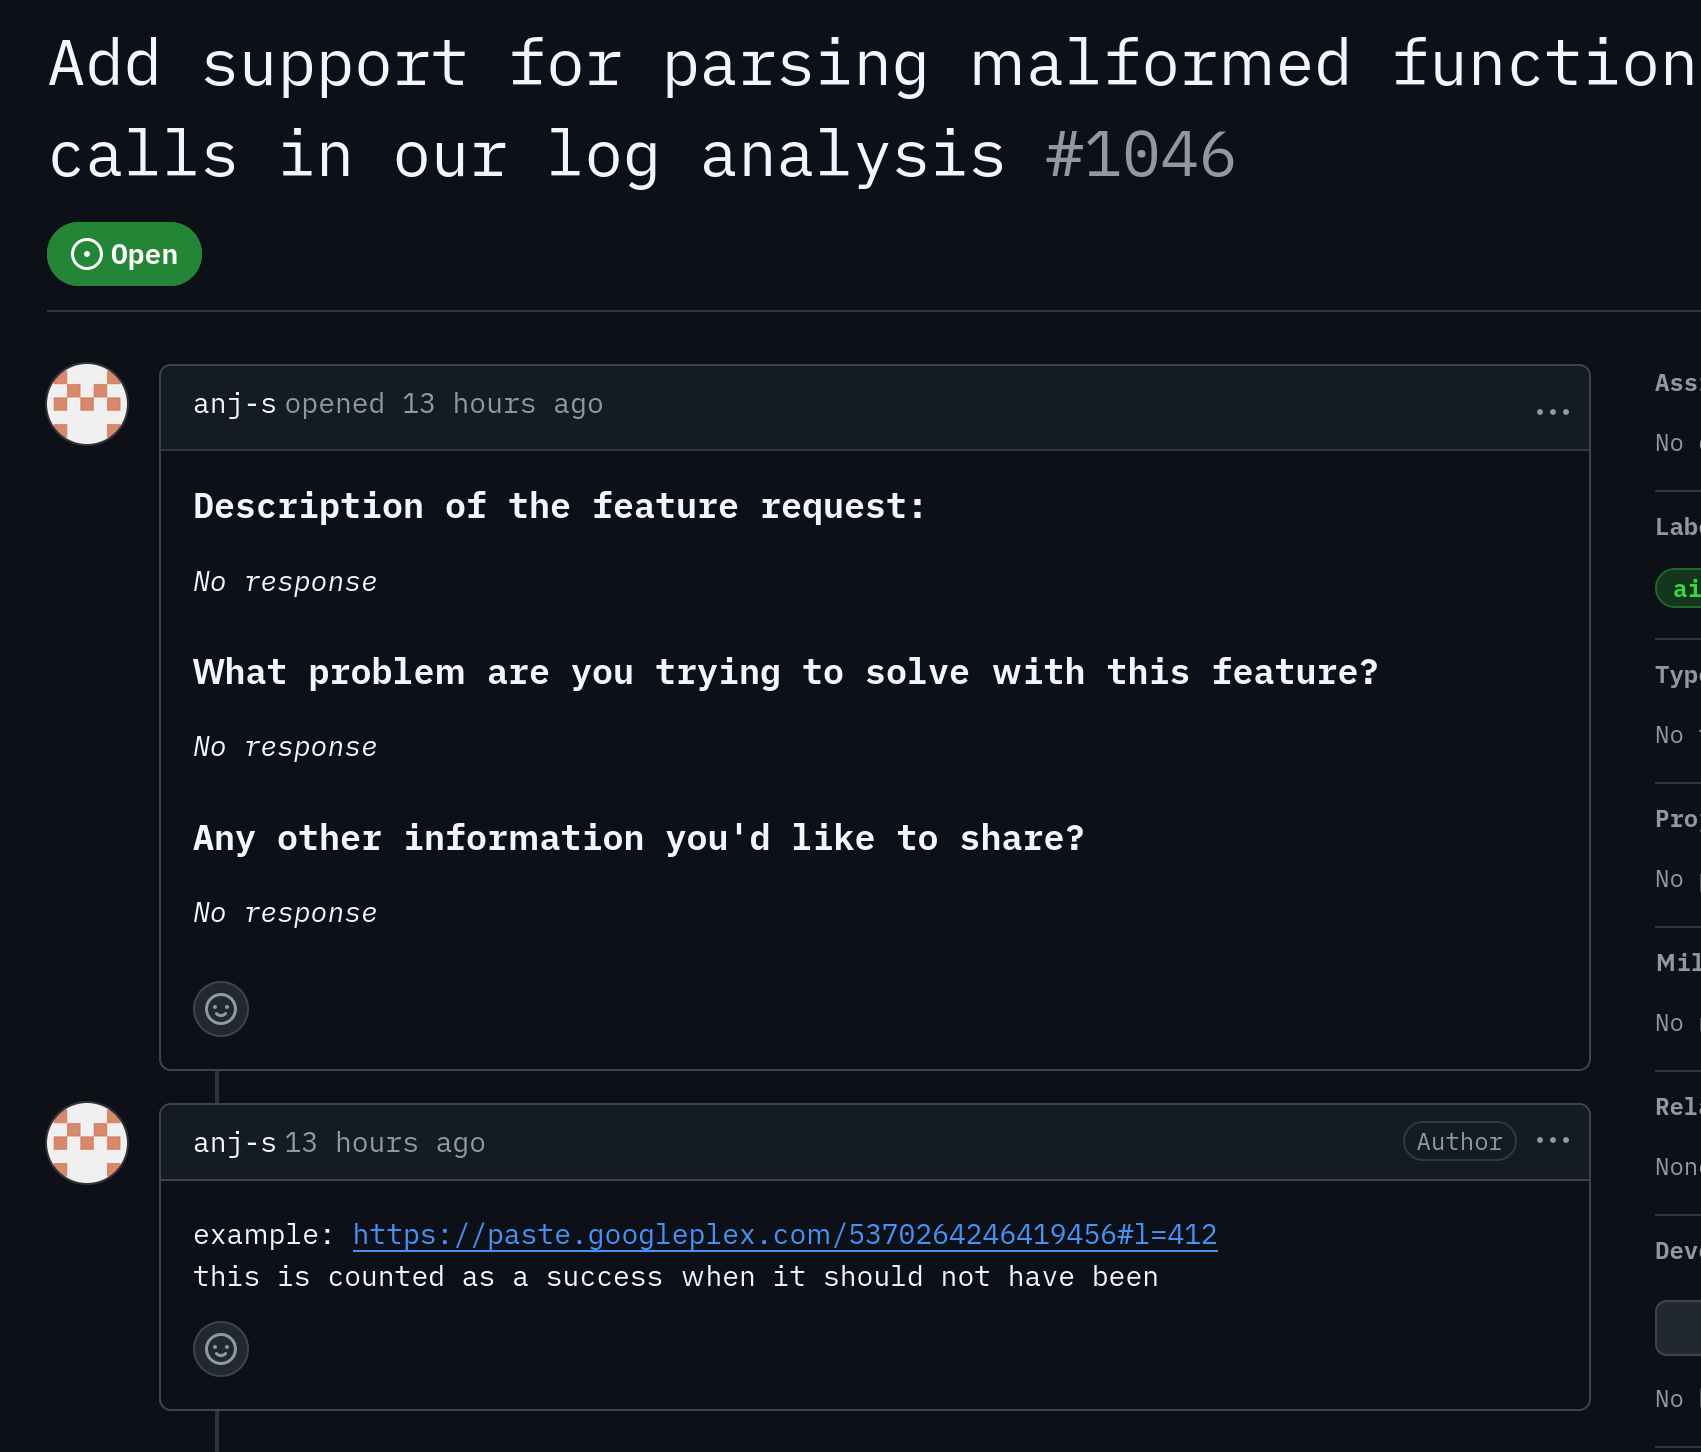Viewport: 1701px width, 1452px height.
Task: Add emoji reaction to the example link comment
Action: tap(220, 1349)
